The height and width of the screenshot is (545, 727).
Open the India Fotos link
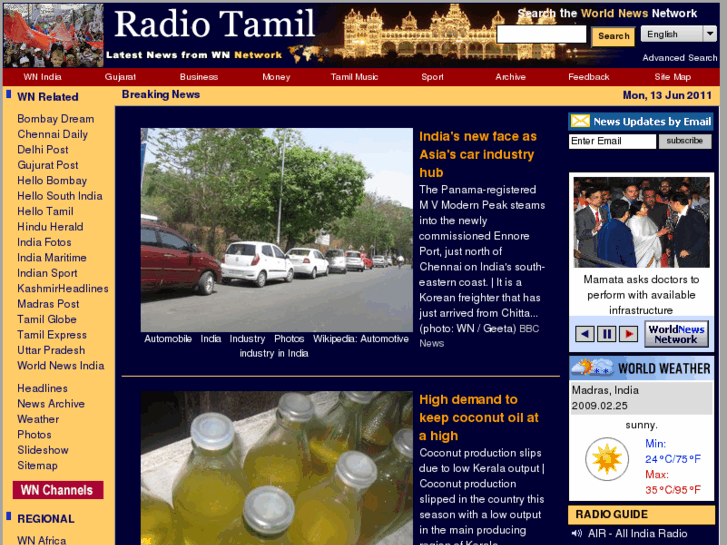coord(44,242)
